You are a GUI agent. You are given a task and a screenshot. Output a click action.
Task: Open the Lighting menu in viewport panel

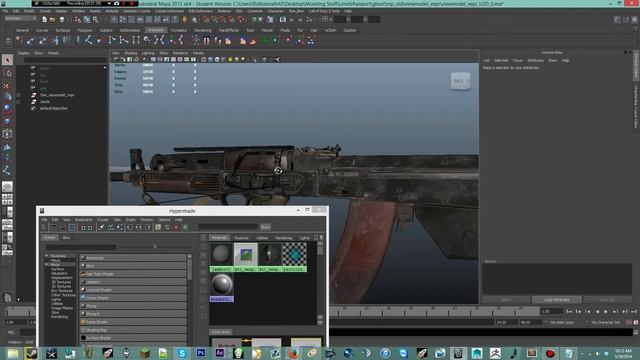[x=148, y=53]
